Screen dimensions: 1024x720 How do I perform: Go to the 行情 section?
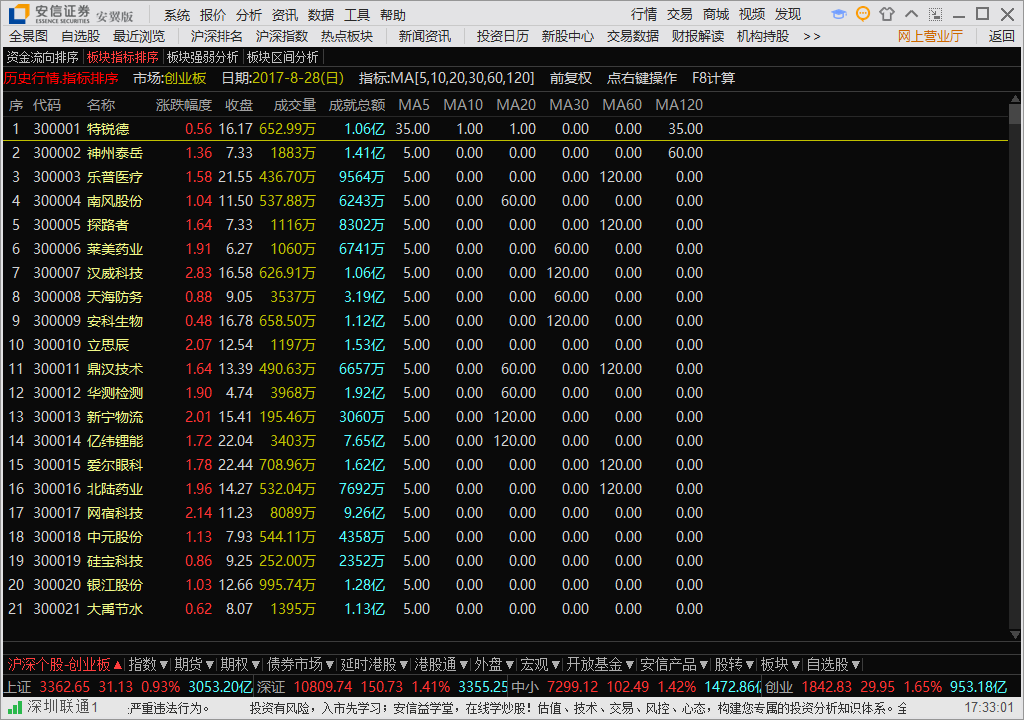click(x=644, y=14)
